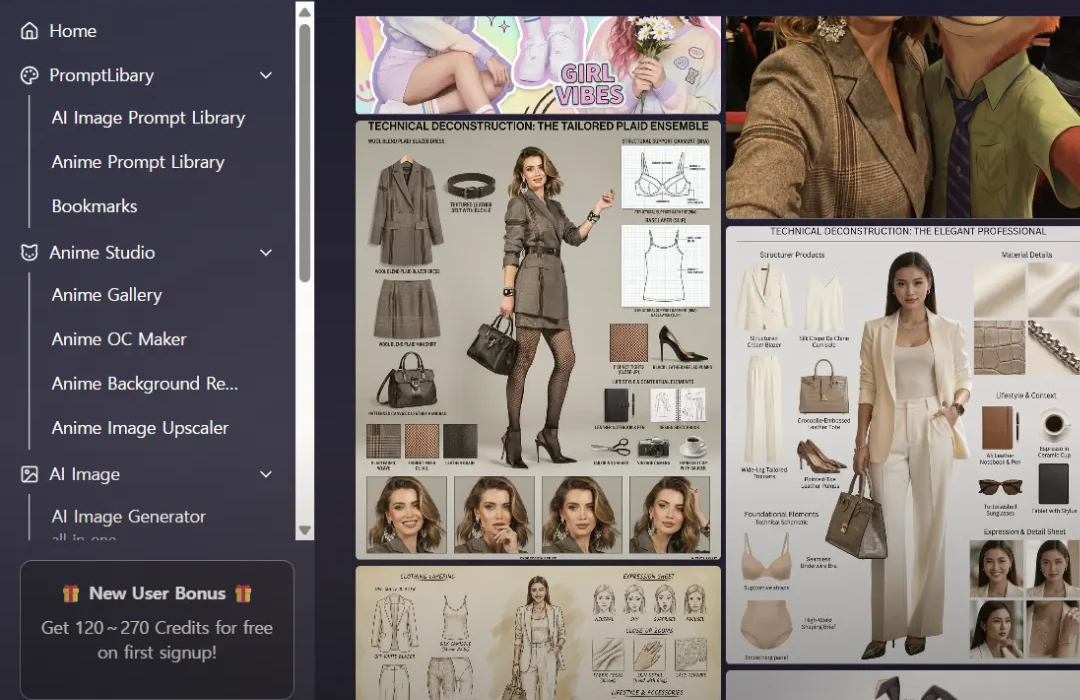Launch the AI Image Generator
Screen dimensions: 1080x700
[129, 517]
